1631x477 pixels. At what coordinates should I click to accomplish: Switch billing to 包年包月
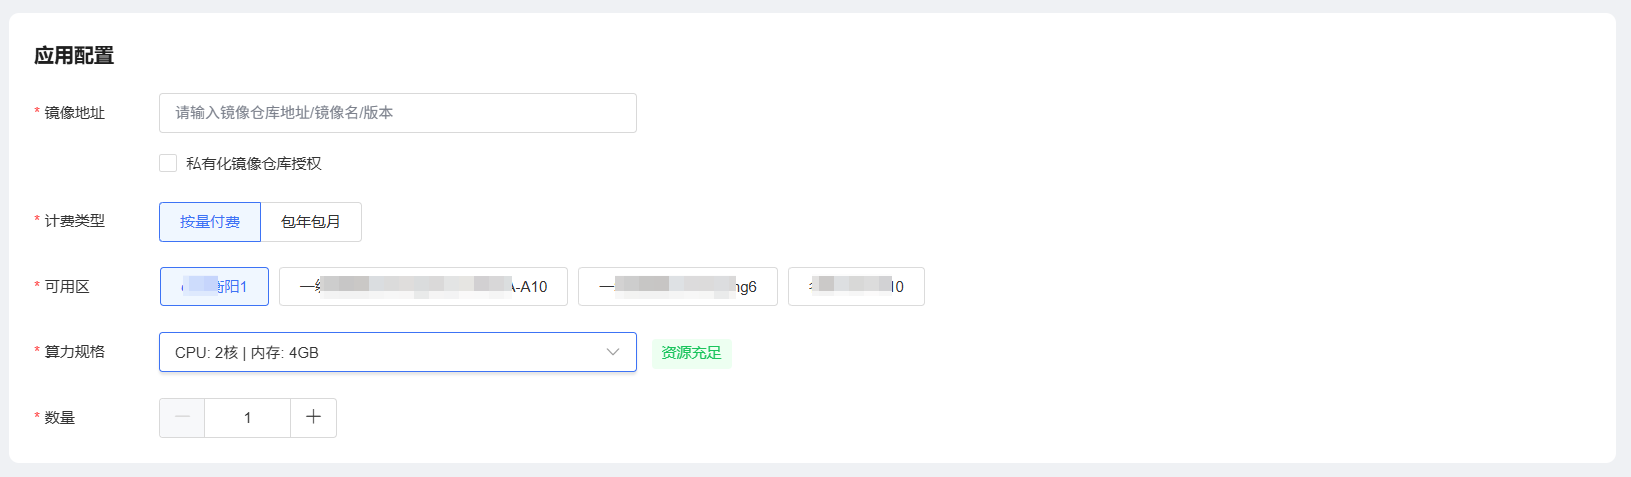[x=311, y=222]
